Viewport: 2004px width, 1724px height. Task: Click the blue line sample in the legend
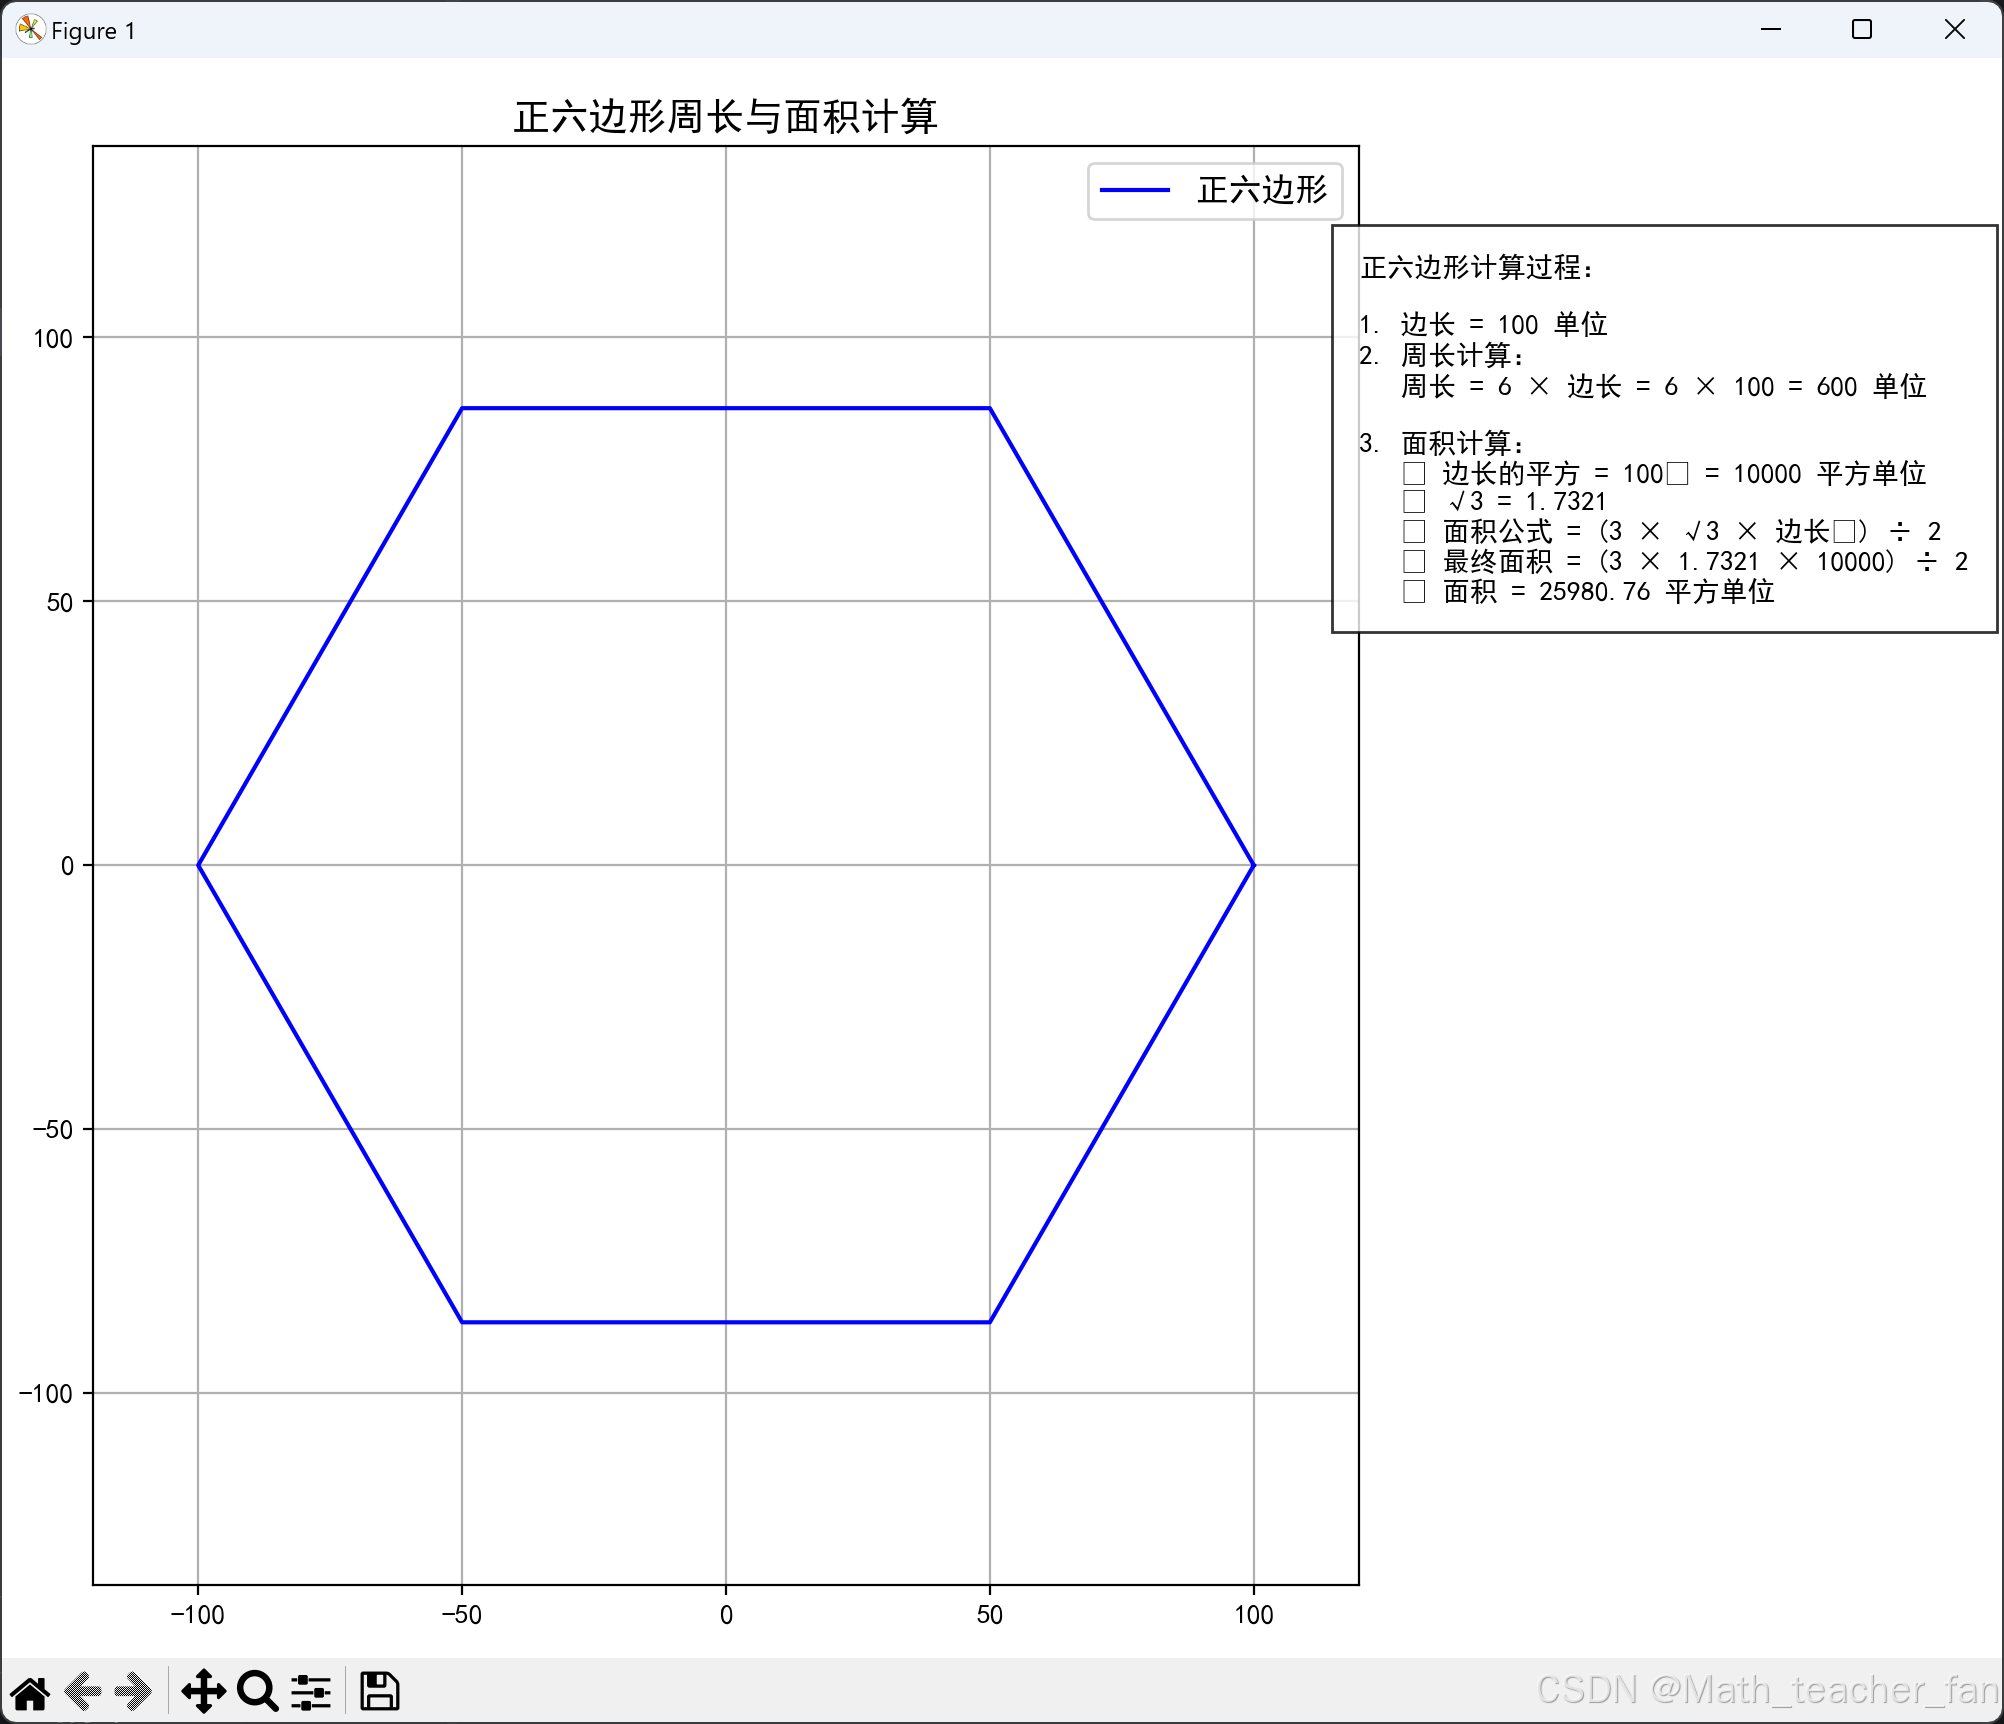1135,190
